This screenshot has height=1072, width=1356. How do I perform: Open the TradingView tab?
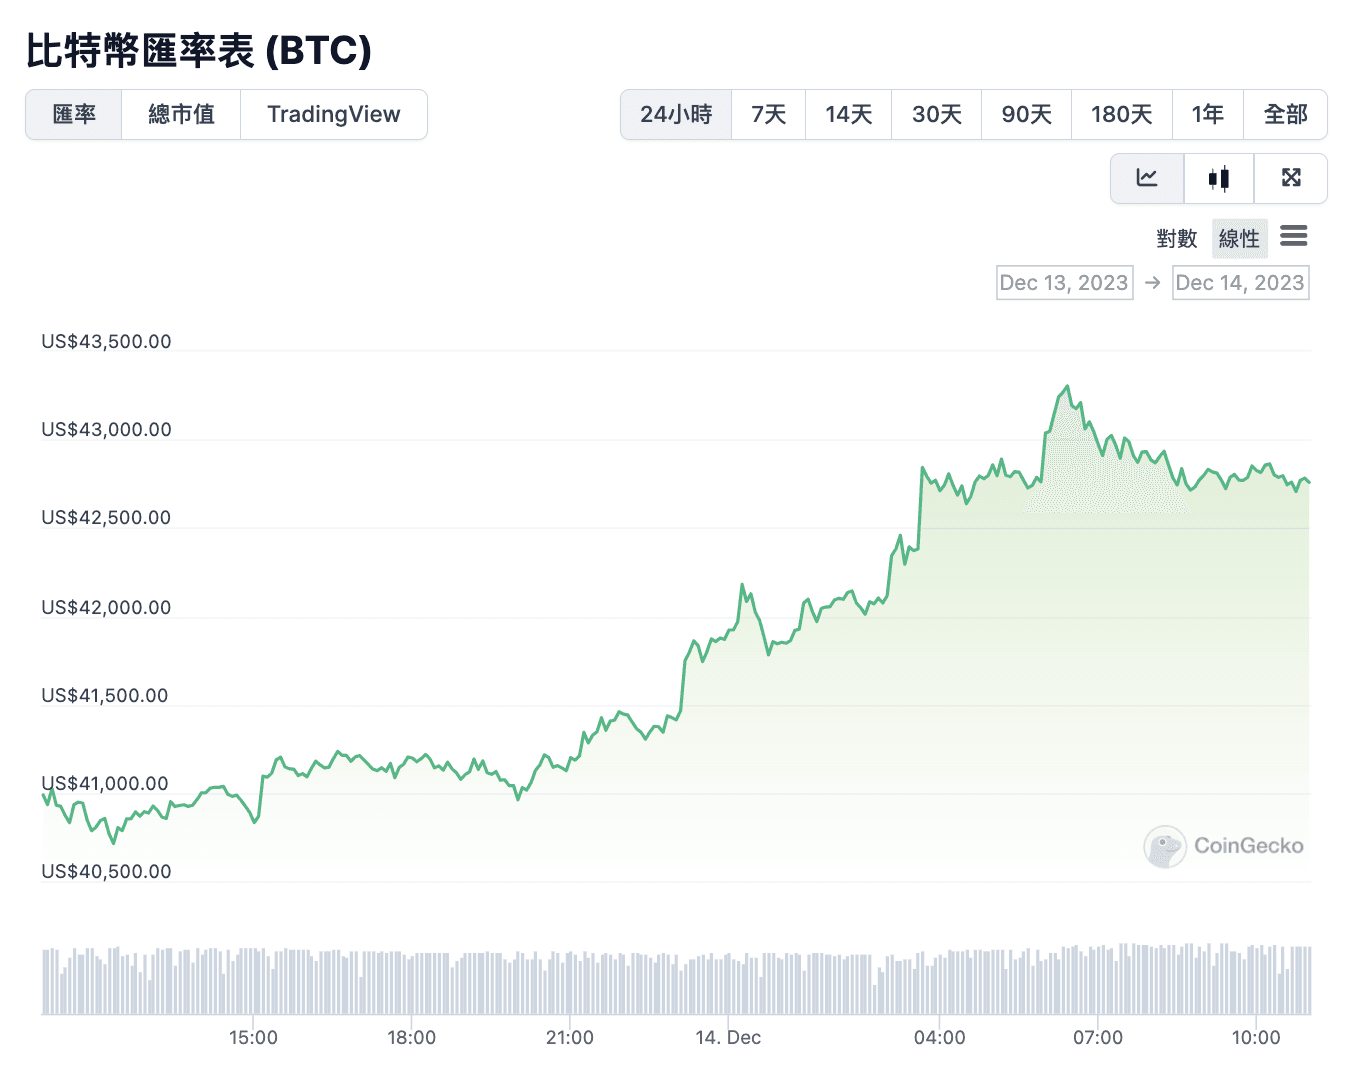click(334, 115)
